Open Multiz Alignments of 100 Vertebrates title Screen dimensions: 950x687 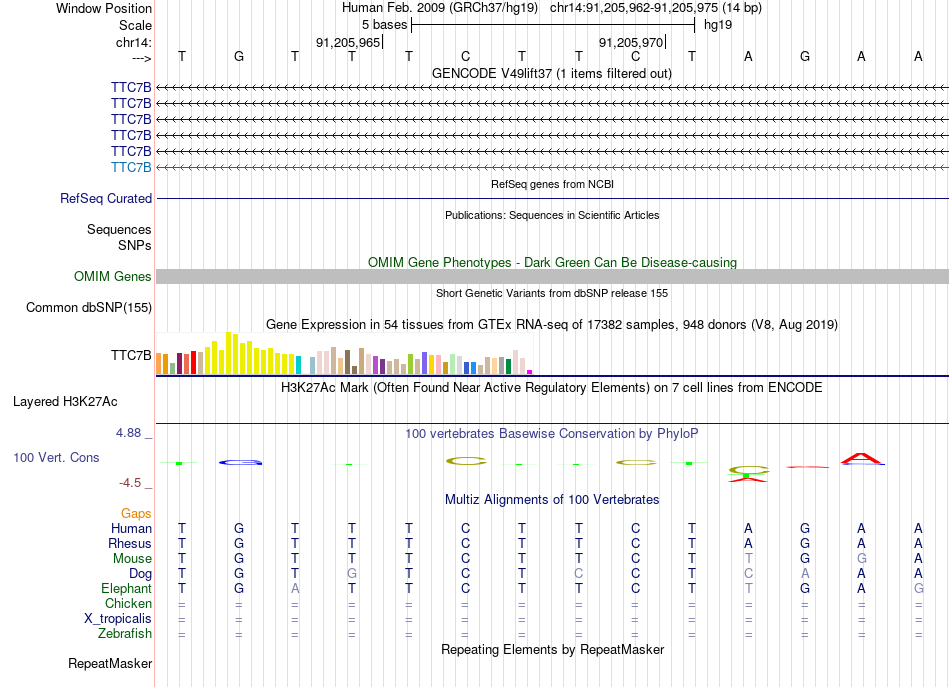tap(552, 499)
